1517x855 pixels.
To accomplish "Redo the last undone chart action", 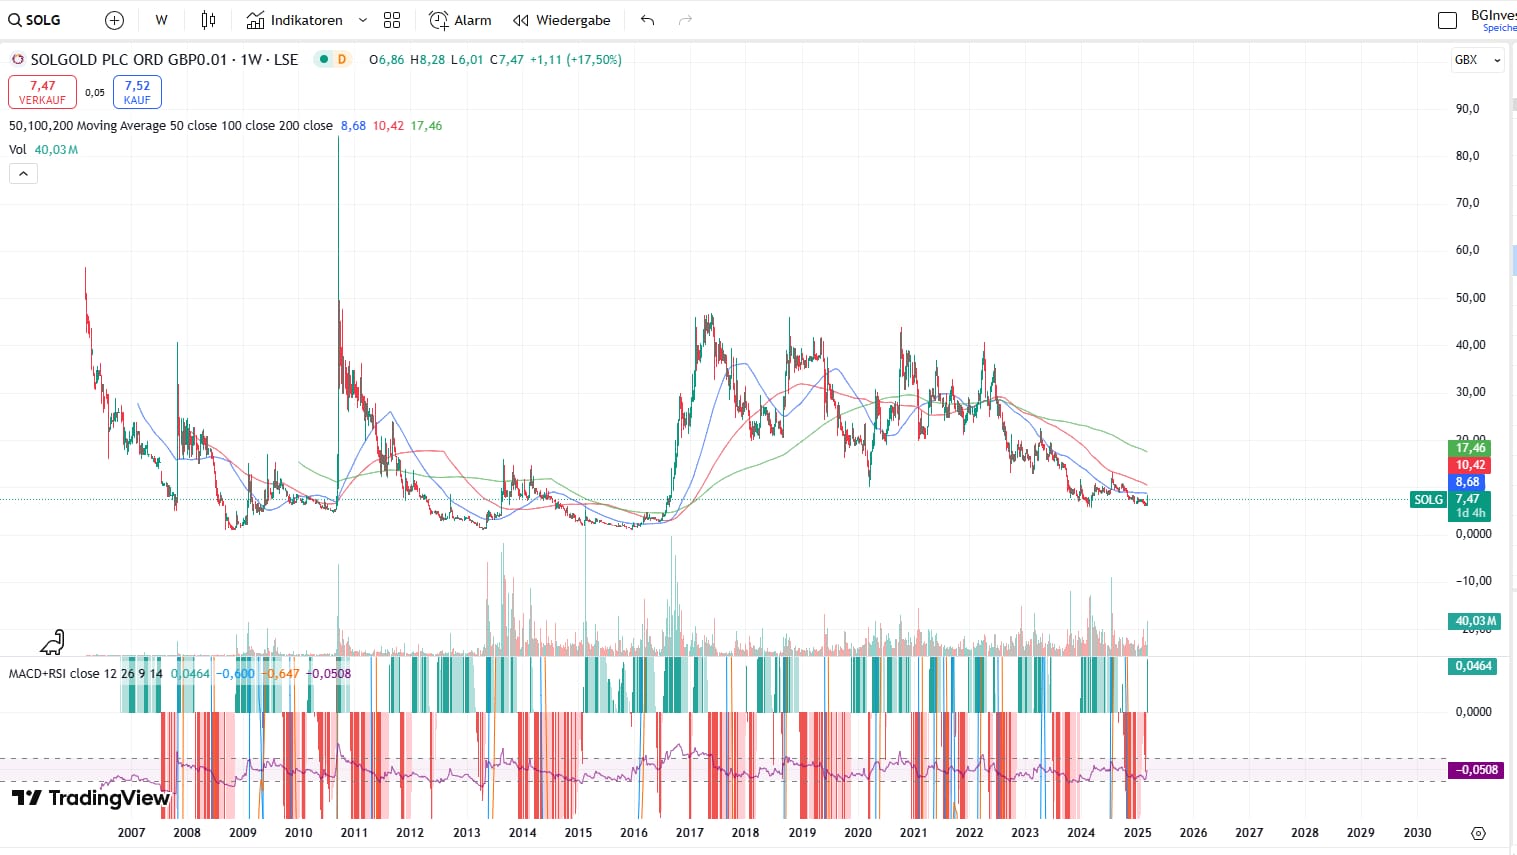I will click(685, 20).
